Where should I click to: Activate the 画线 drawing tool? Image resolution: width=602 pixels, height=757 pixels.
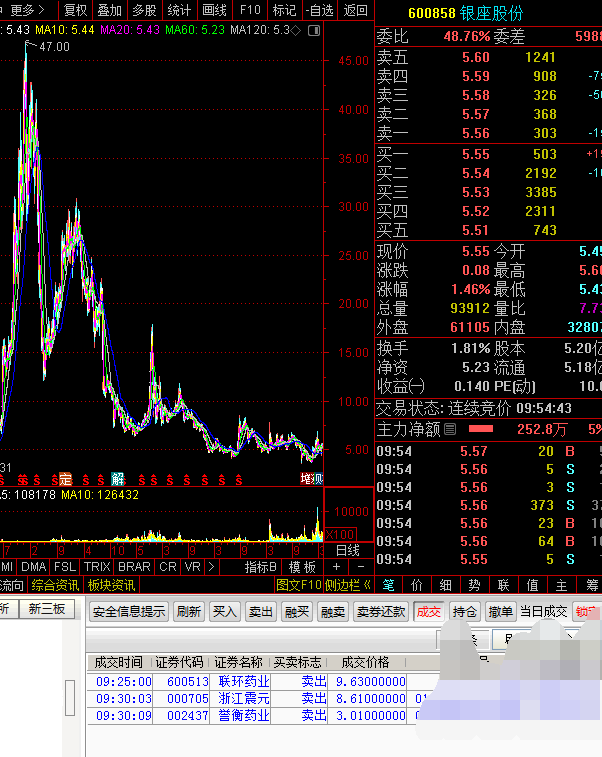(x=214, y=10)
